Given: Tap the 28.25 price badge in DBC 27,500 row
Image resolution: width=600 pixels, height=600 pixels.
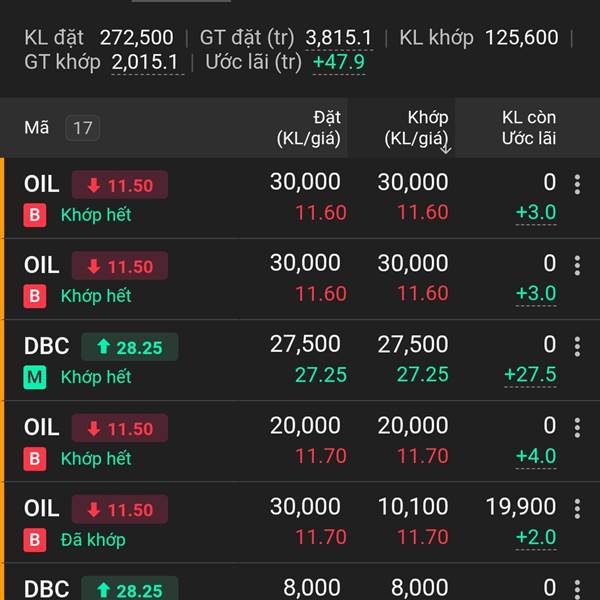Looking at the screenshot, I should point(130,347).
